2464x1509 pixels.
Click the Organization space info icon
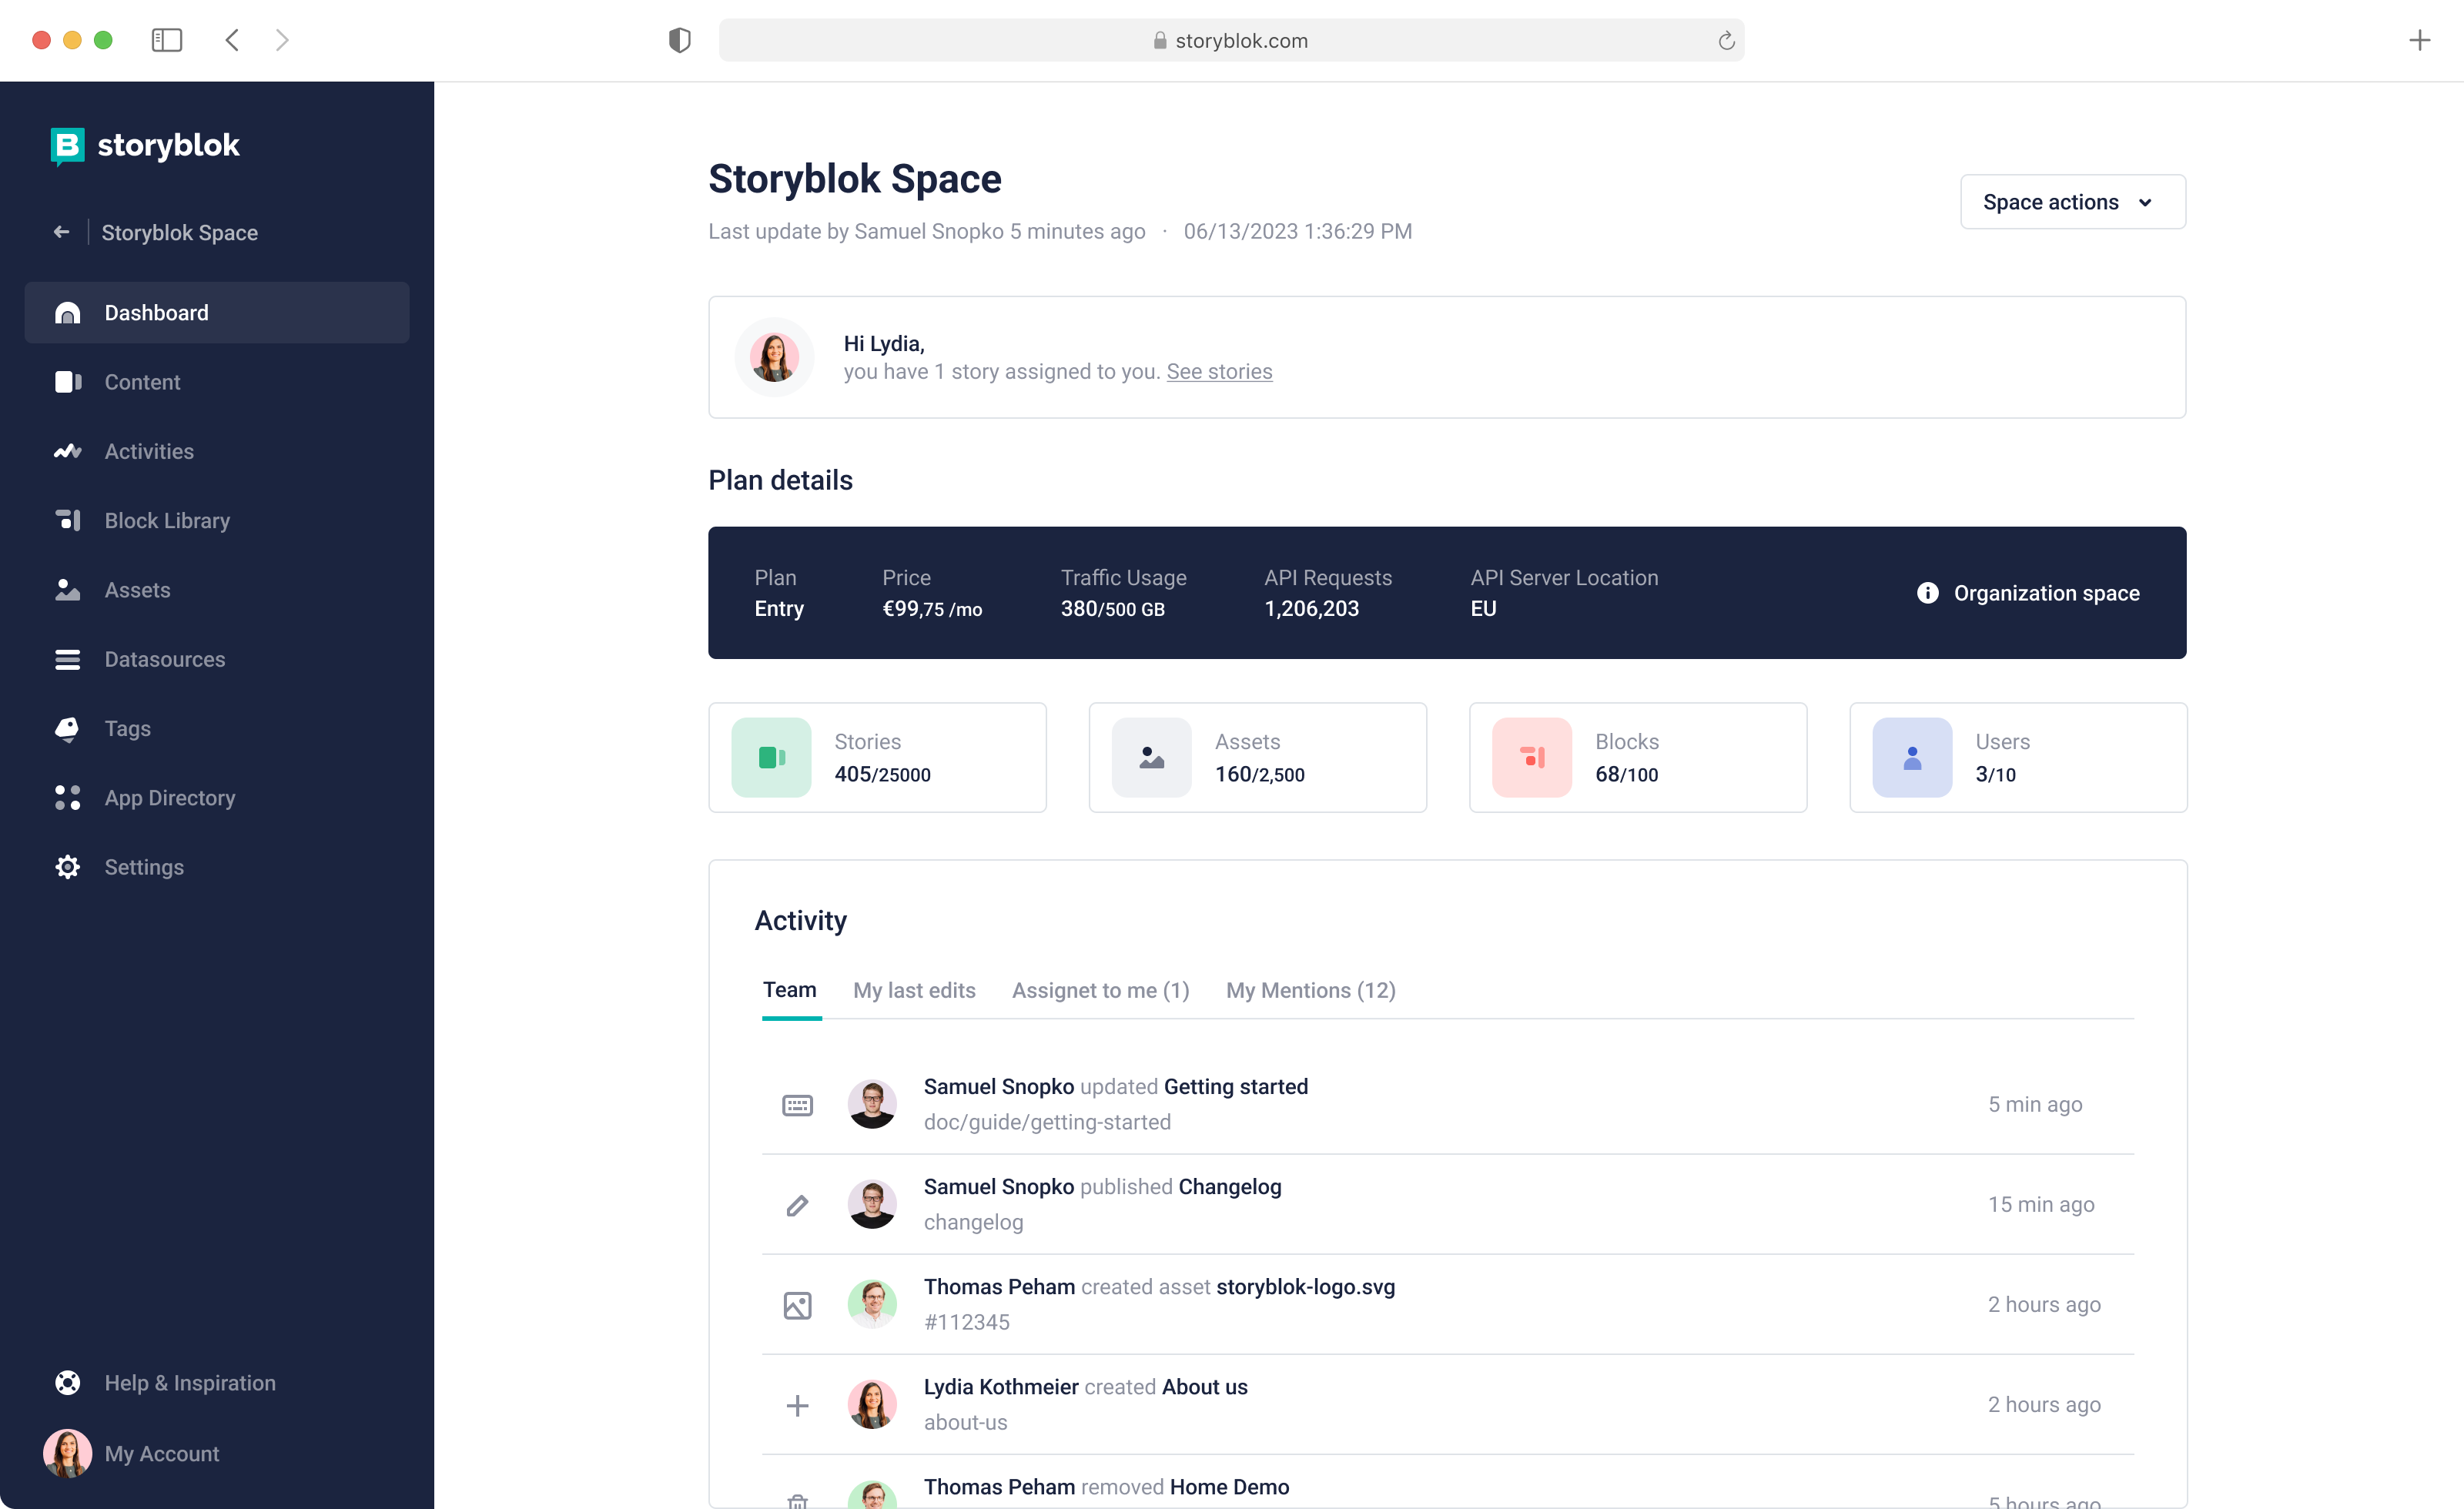coord(1927,592)
